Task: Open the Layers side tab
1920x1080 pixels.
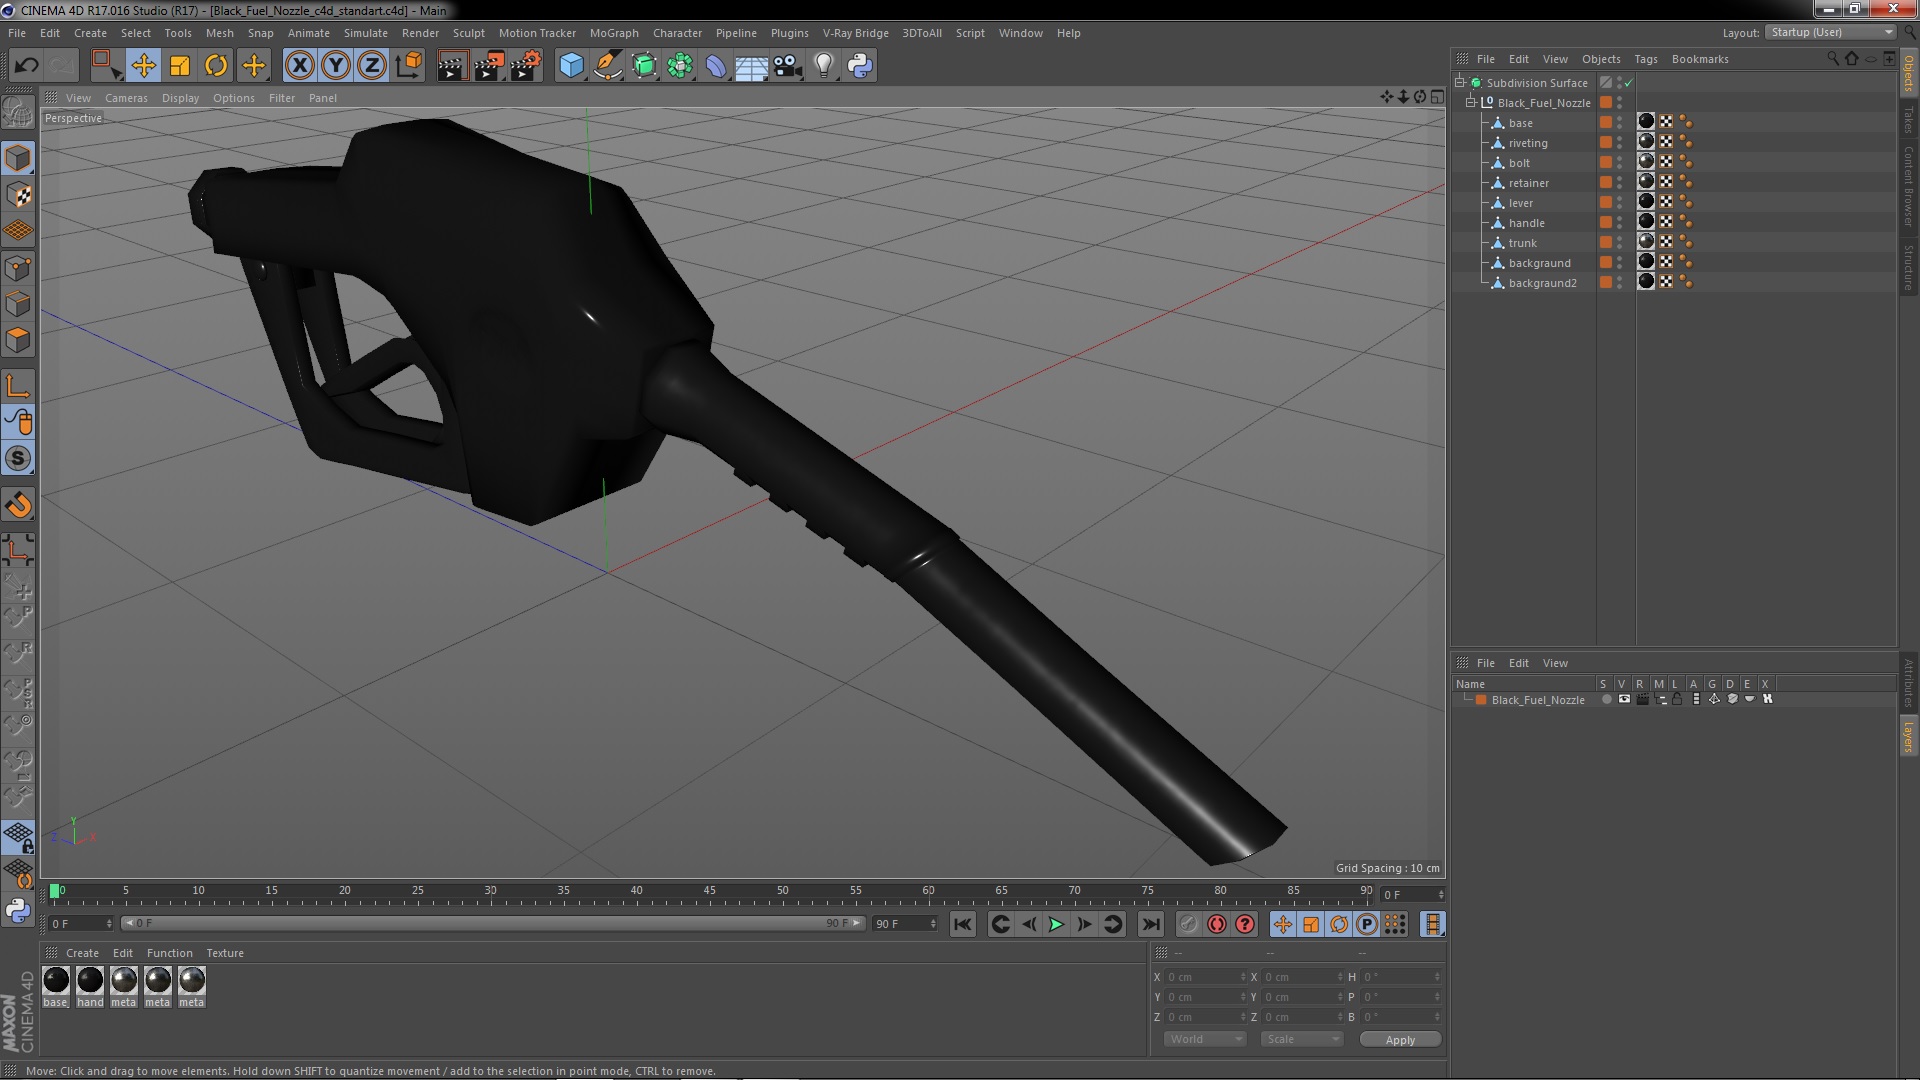Action: click(1909, 736)
